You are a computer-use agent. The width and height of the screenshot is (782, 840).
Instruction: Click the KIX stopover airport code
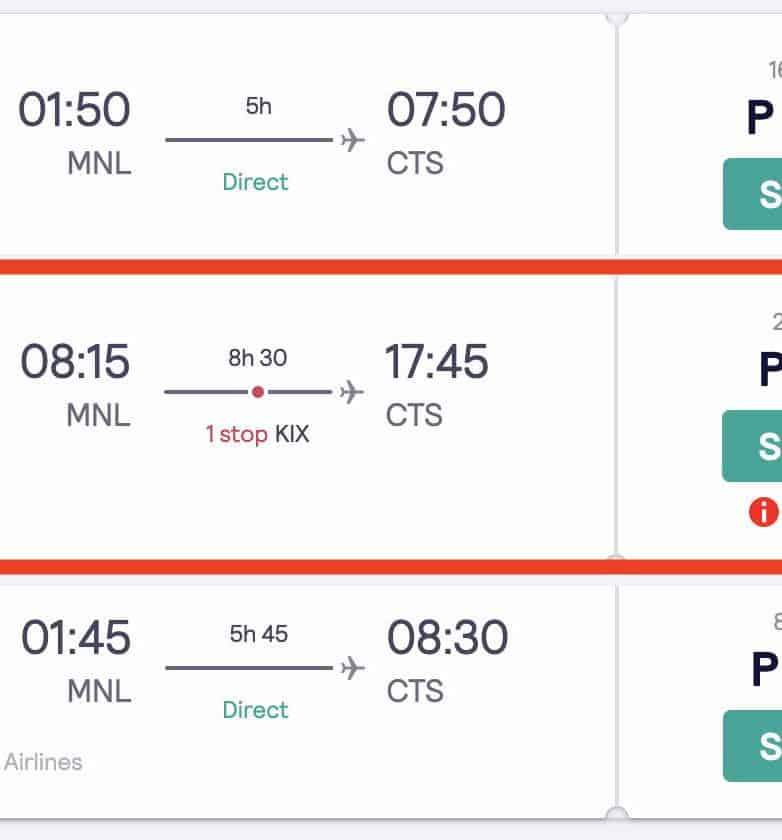click(x=292, y=434)
